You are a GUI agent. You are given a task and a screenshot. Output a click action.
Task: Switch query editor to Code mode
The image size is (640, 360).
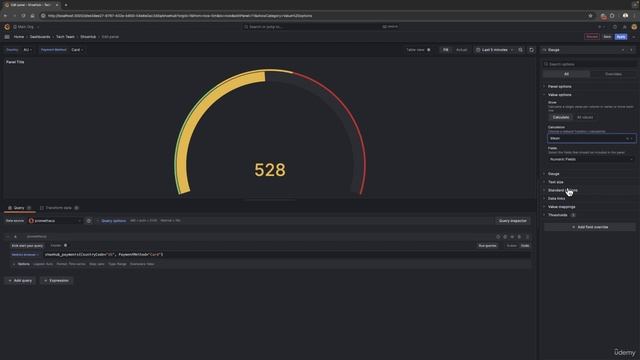click(525, 246)
